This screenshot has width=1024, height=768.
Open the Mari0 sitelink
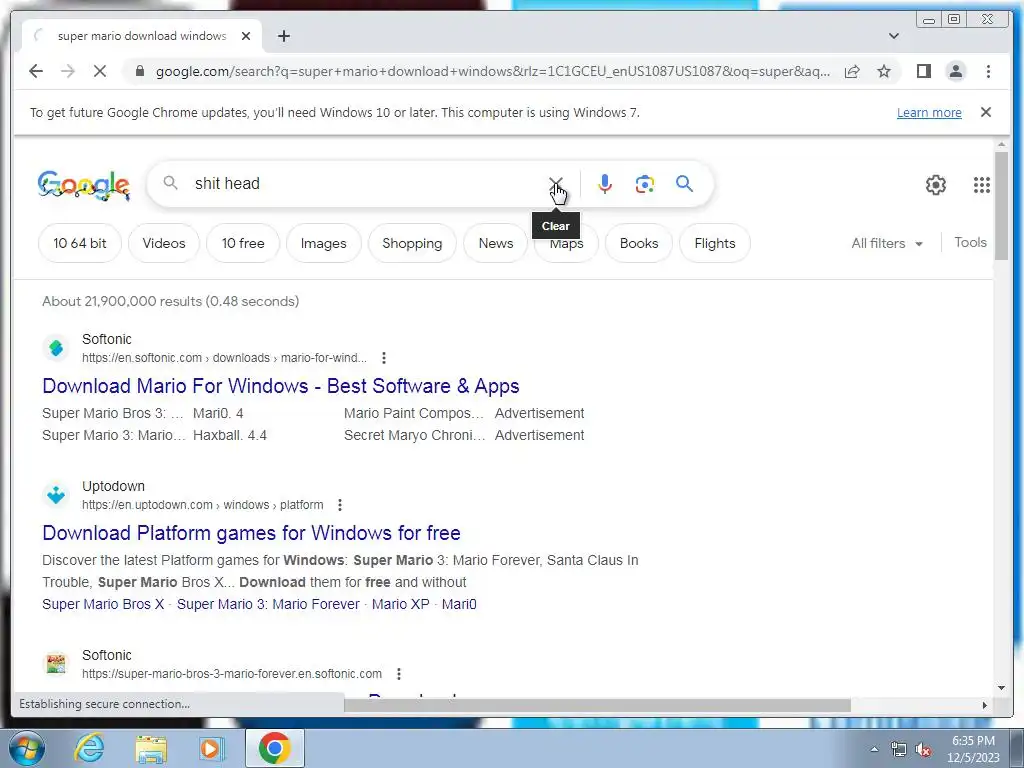[459, 604]
